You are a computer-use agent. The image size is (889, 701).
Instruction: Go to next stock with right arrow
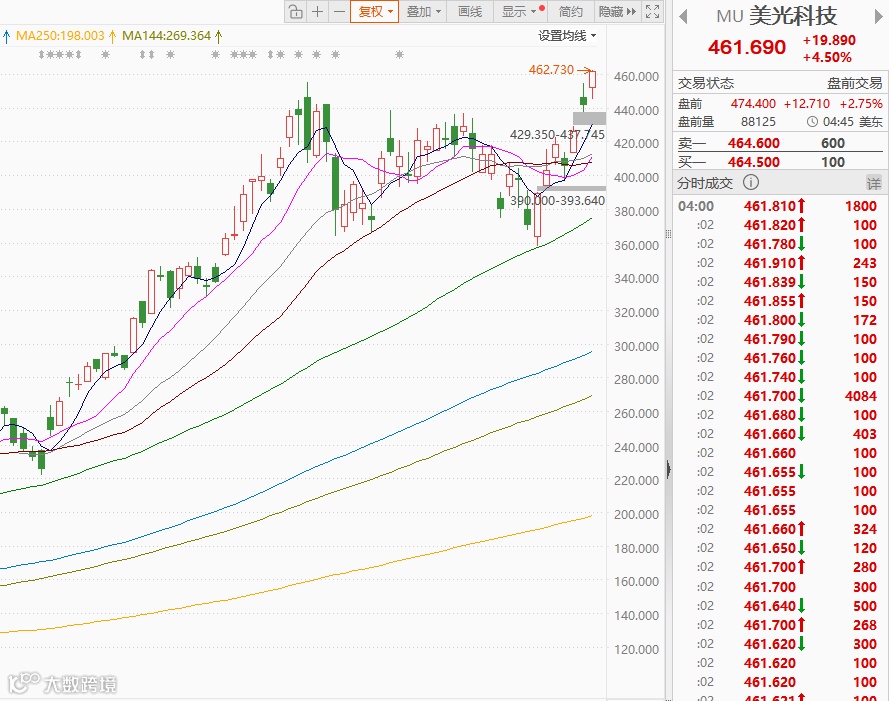[x=879, y=16]
